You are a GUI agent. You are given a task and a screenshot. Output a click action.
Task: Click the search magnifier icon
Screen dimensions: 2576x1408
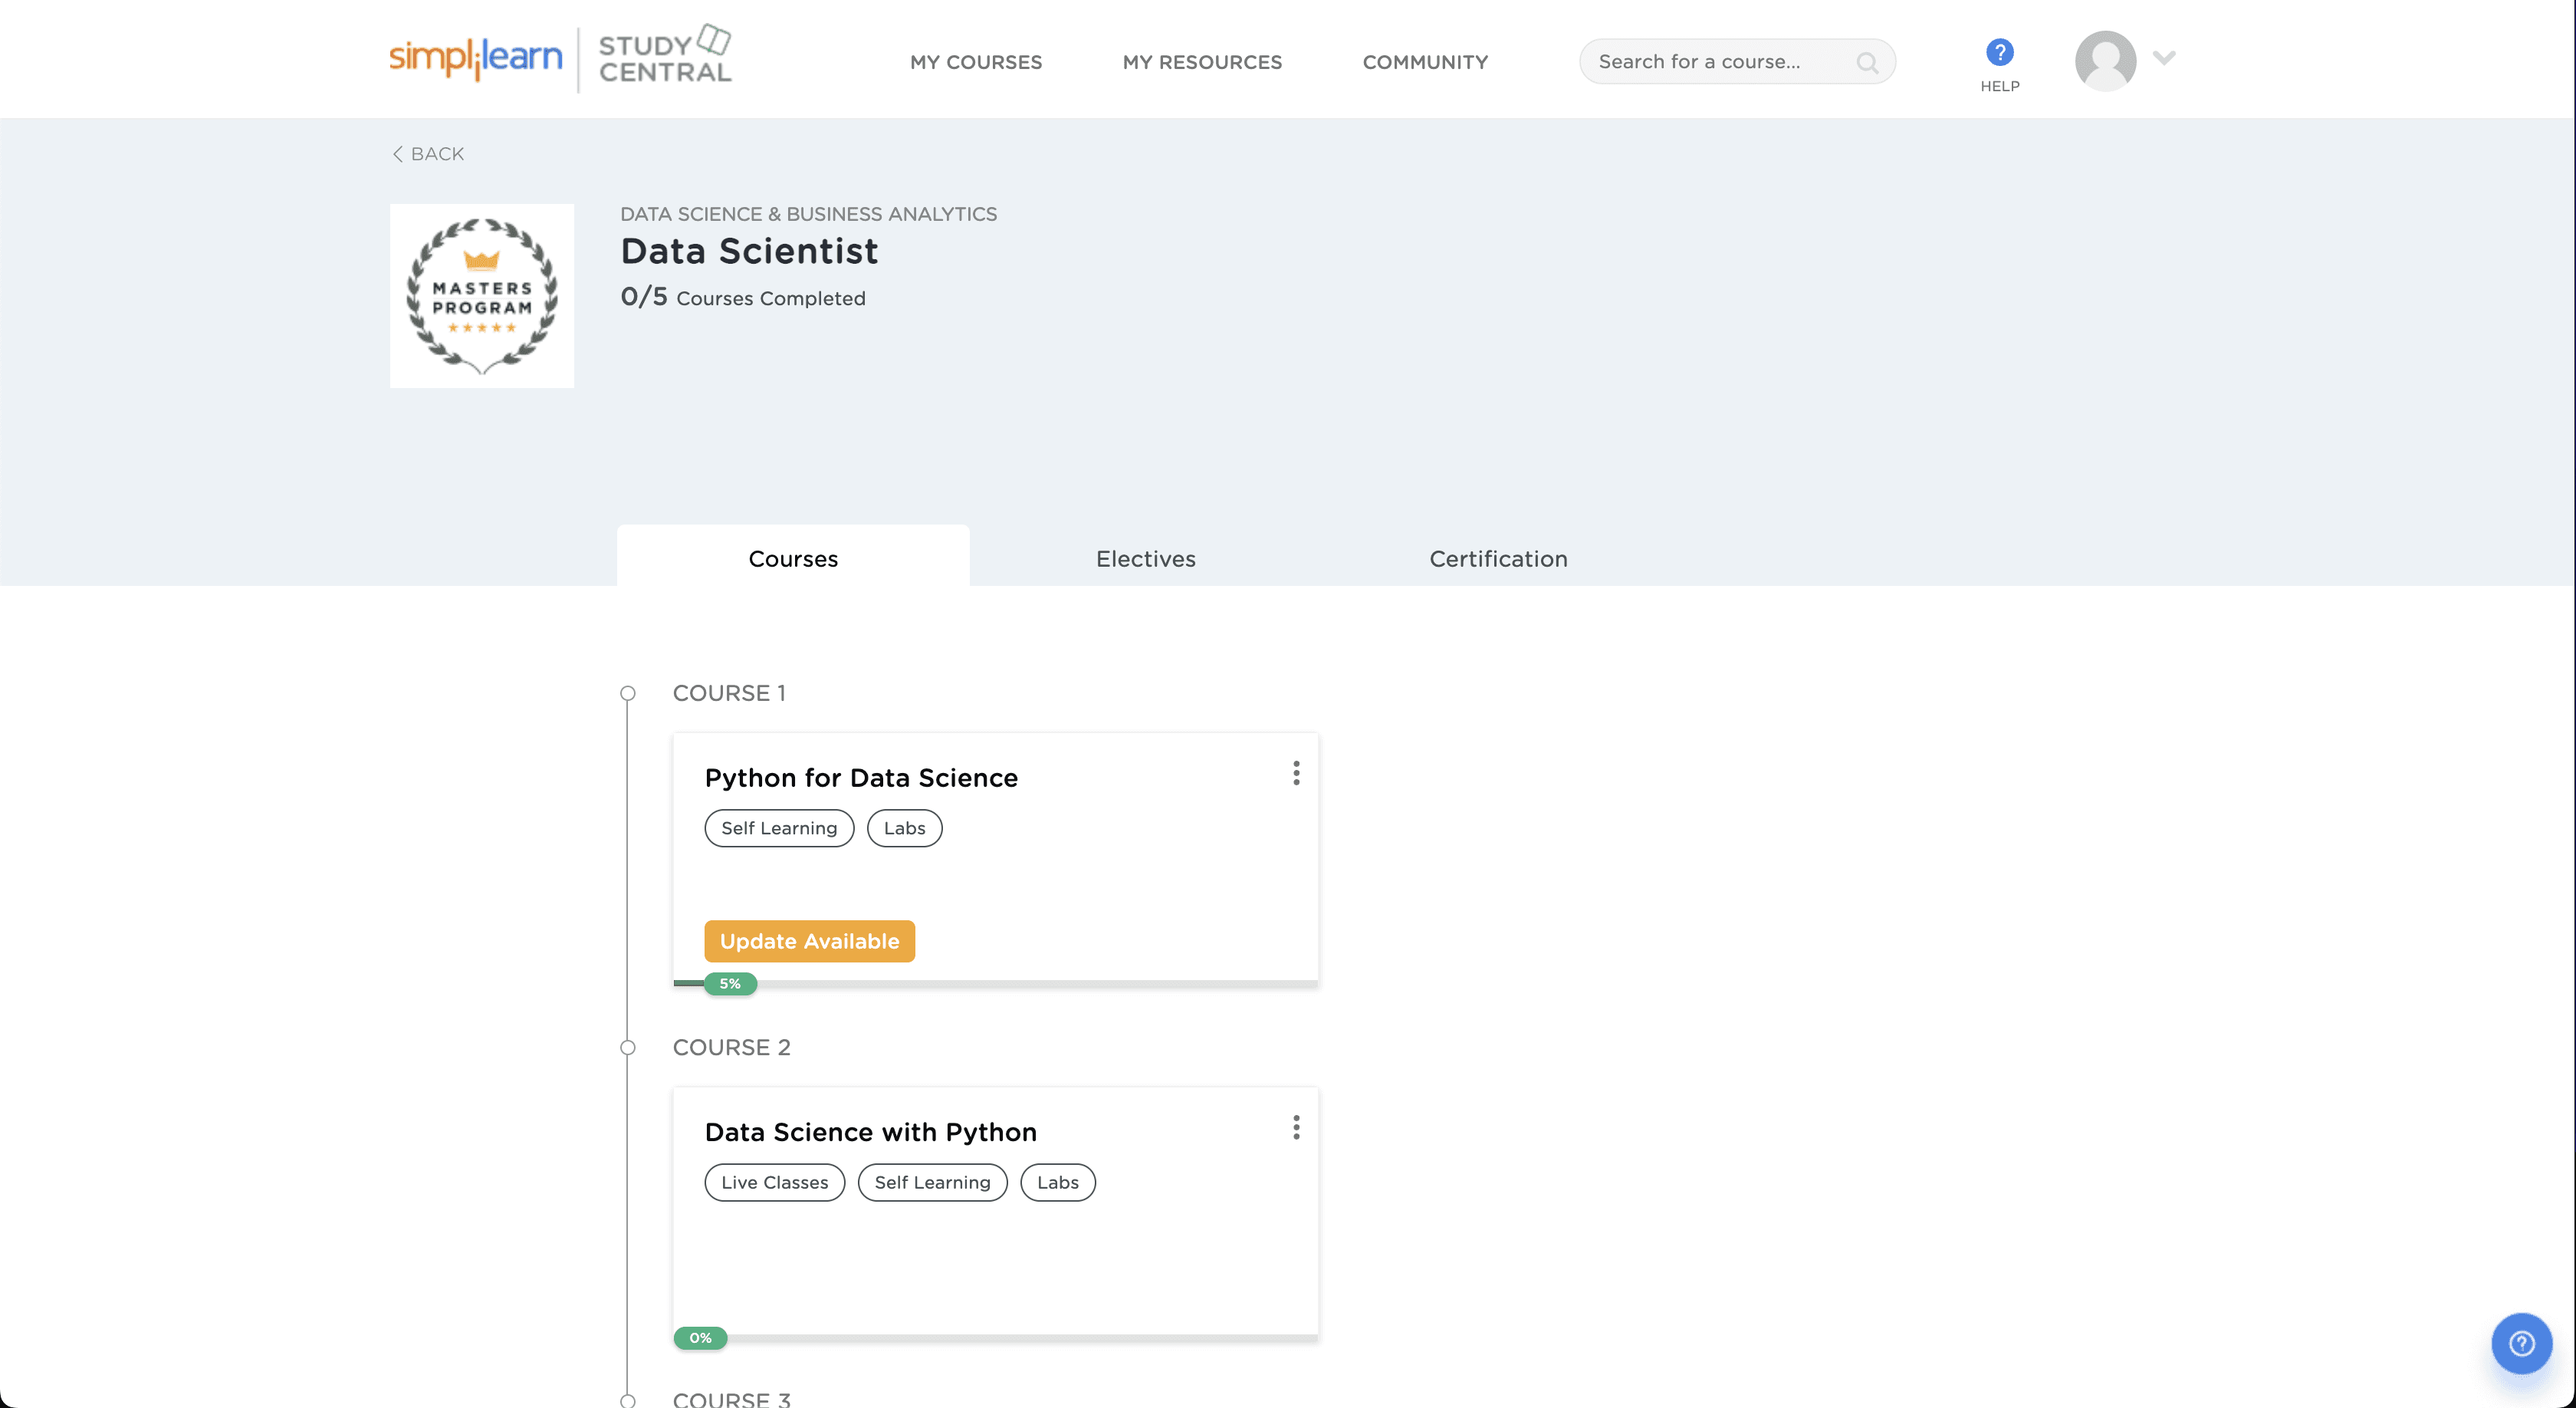tap(1866, 62)
